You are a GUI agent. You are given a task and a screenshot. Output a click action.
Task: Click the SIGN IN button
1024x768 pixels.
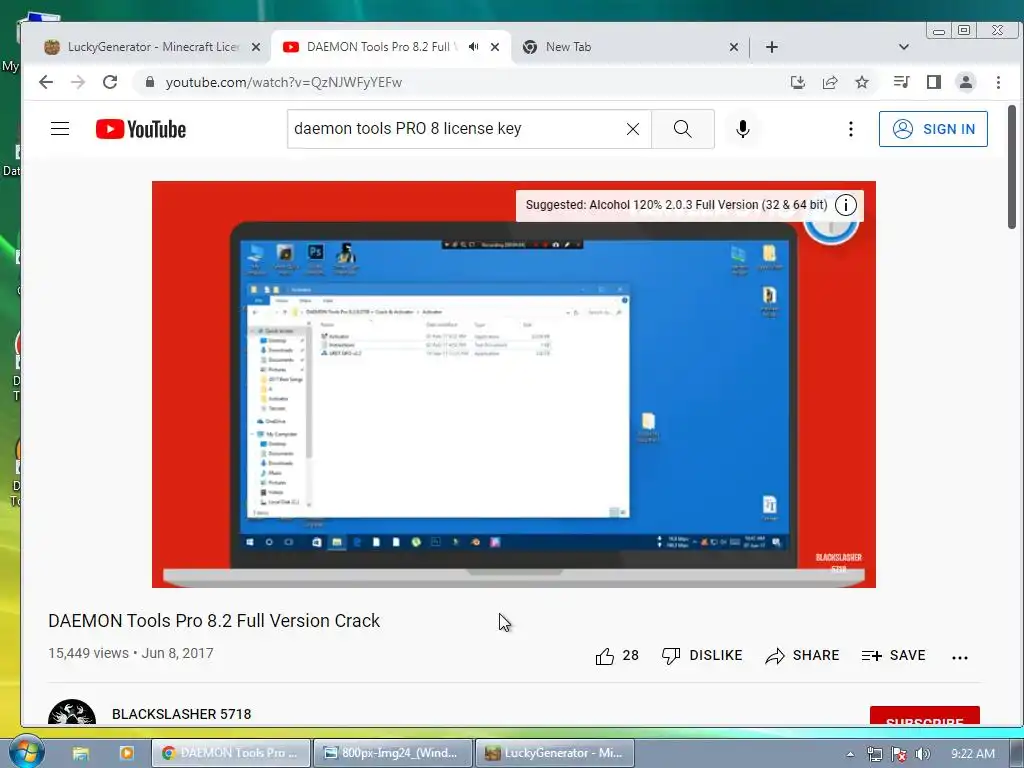[x=933, y=129]
